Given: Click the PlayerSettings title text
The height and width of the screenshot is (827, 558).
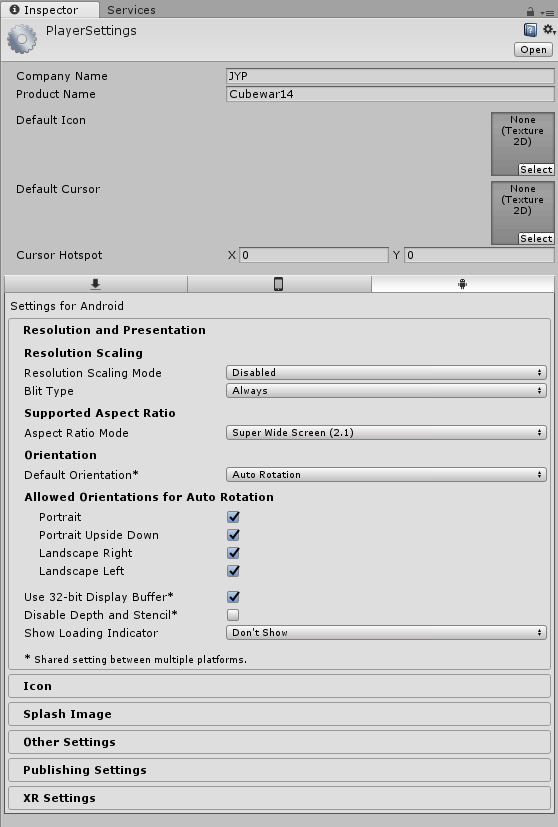Looking at the screenshot, I should (x=91, y=31).
